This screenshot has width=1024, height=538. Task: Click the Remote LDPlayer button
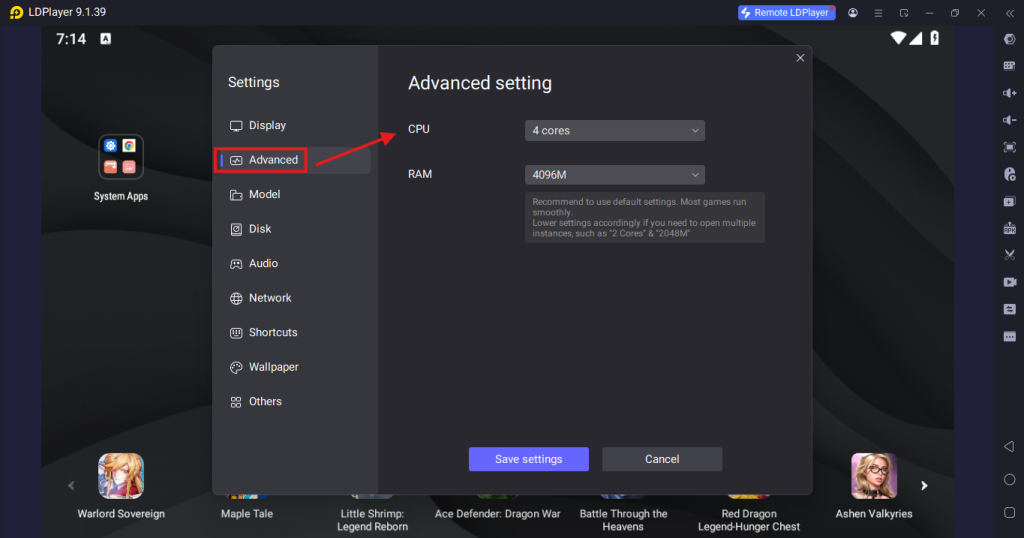[x=786, y=13]
